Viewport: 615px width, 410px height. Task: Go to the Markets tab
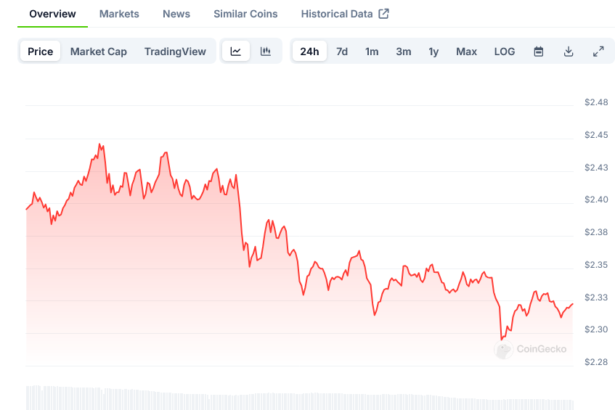pos(119,14)
